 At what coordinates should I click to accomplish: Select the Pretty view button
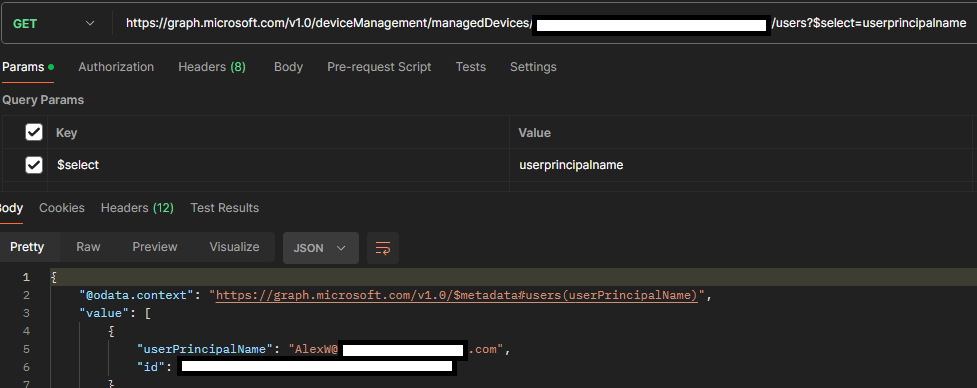[27, 247]
